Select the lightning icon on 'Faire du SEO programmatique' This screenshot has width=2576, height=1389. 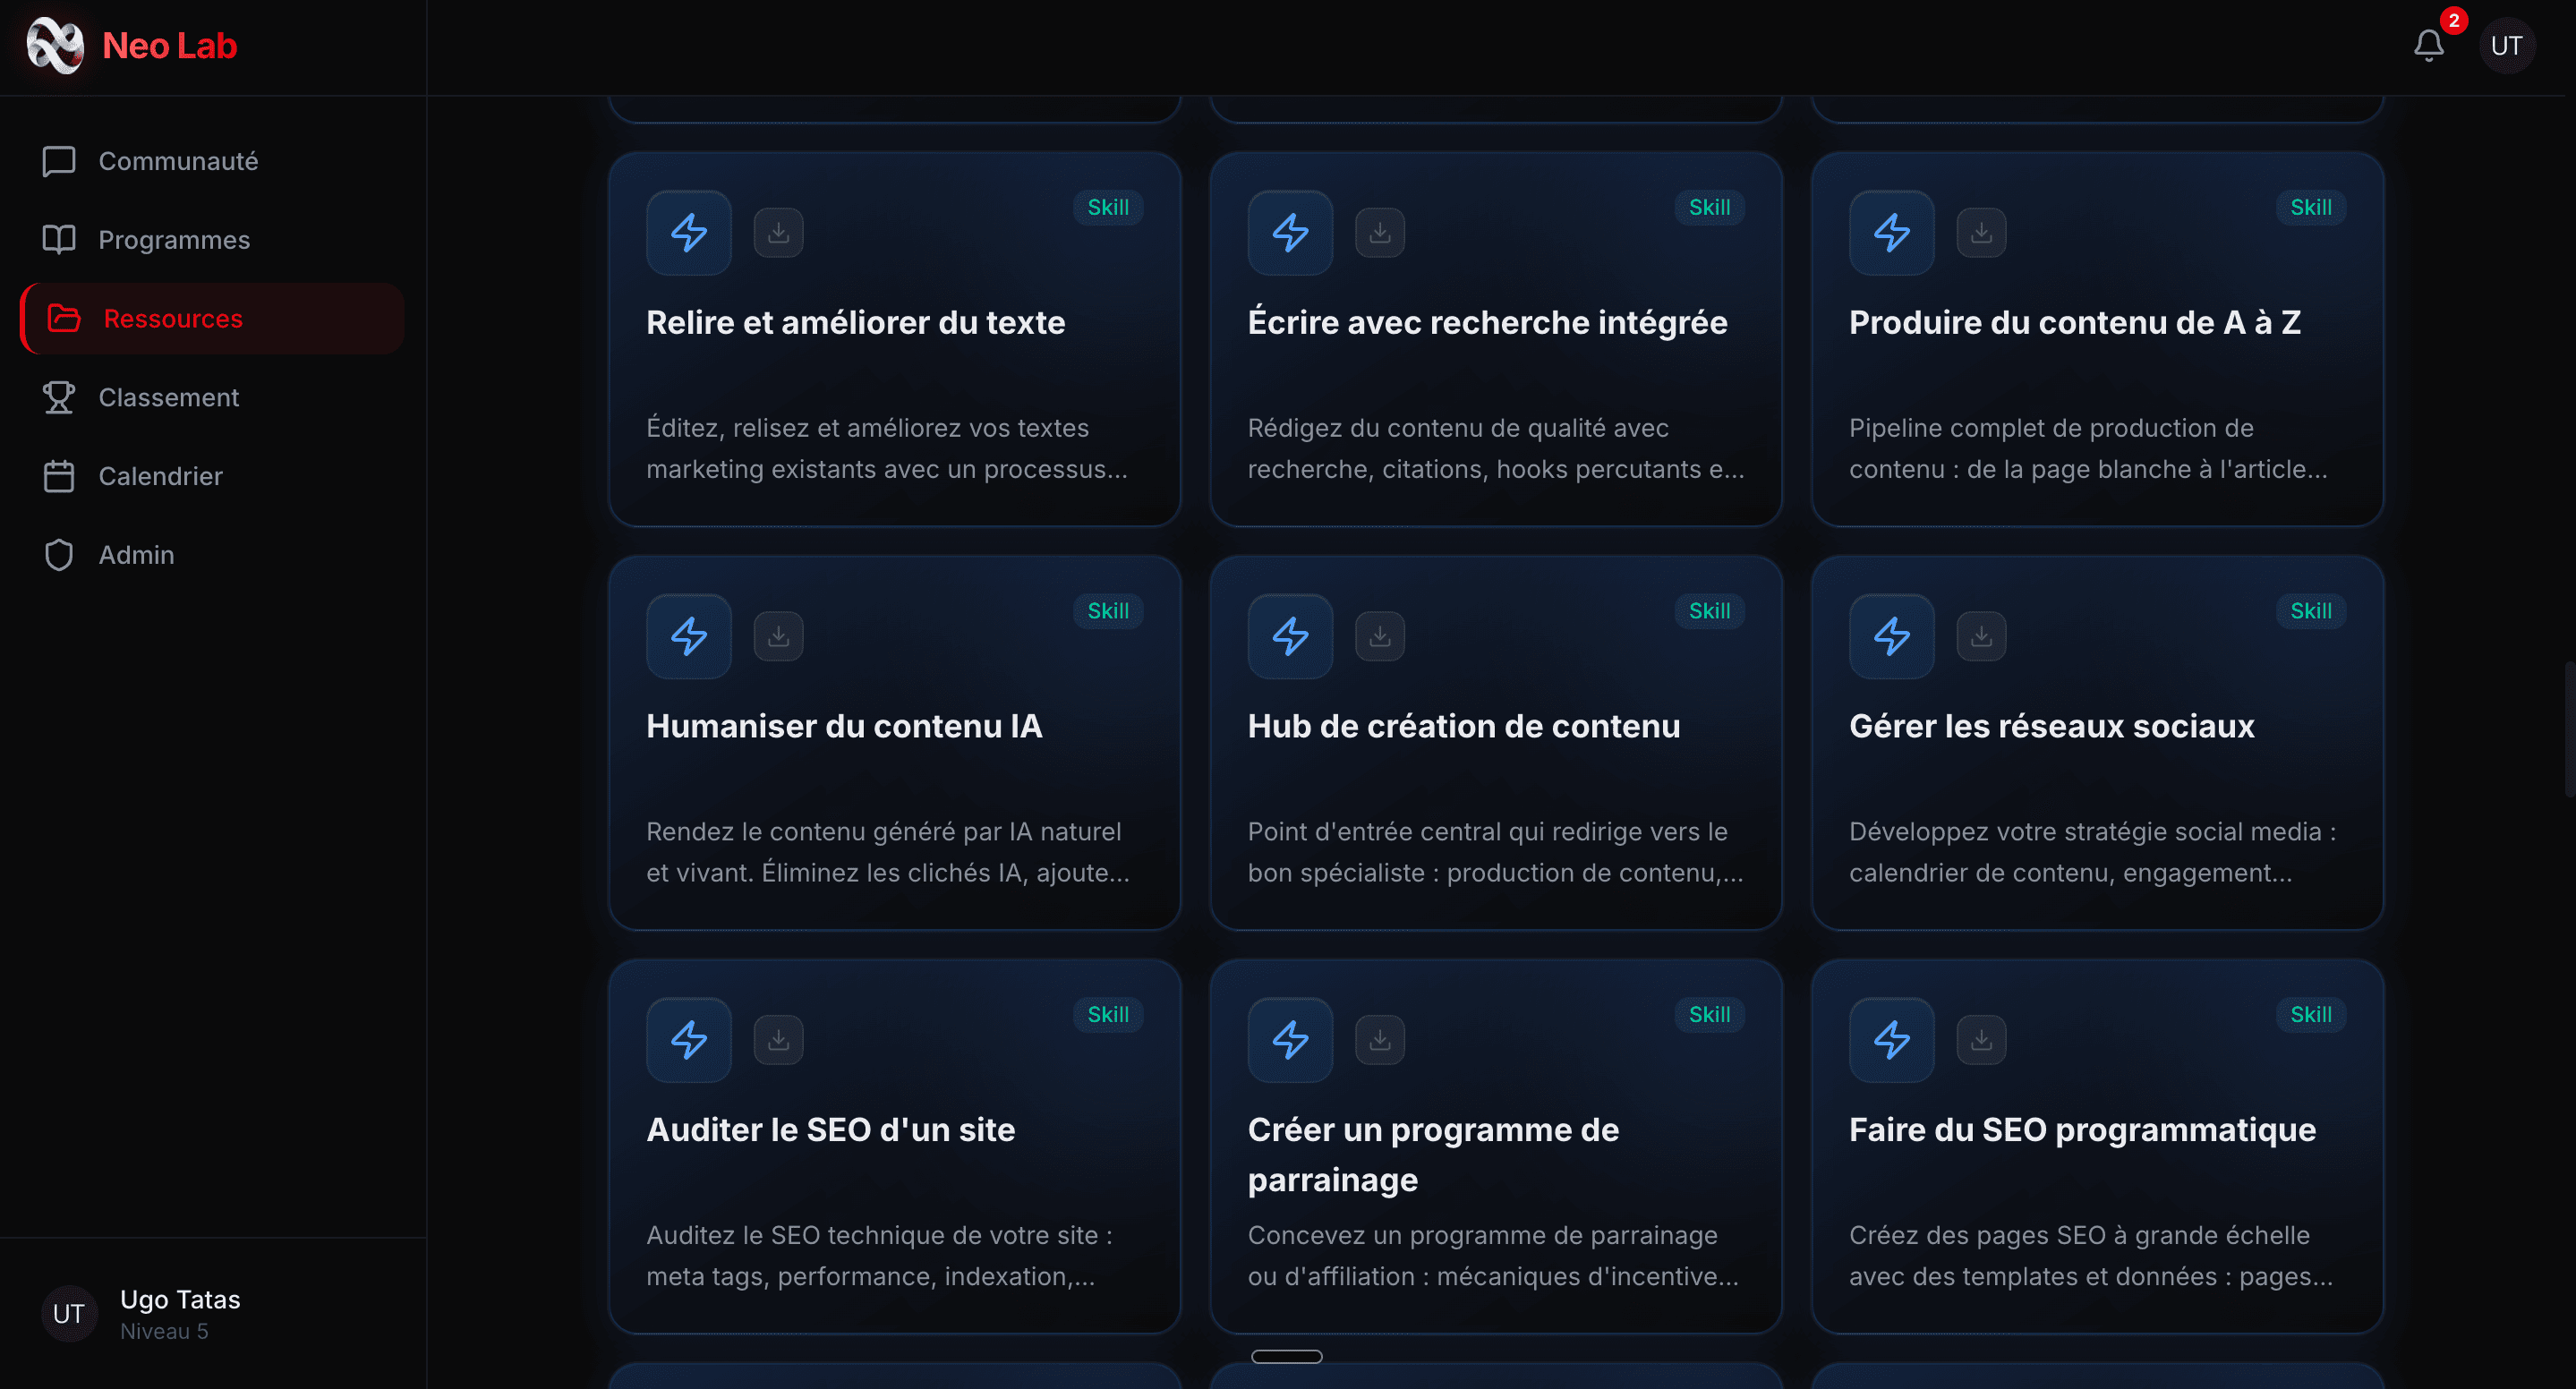click(x=1890, y=1039)
